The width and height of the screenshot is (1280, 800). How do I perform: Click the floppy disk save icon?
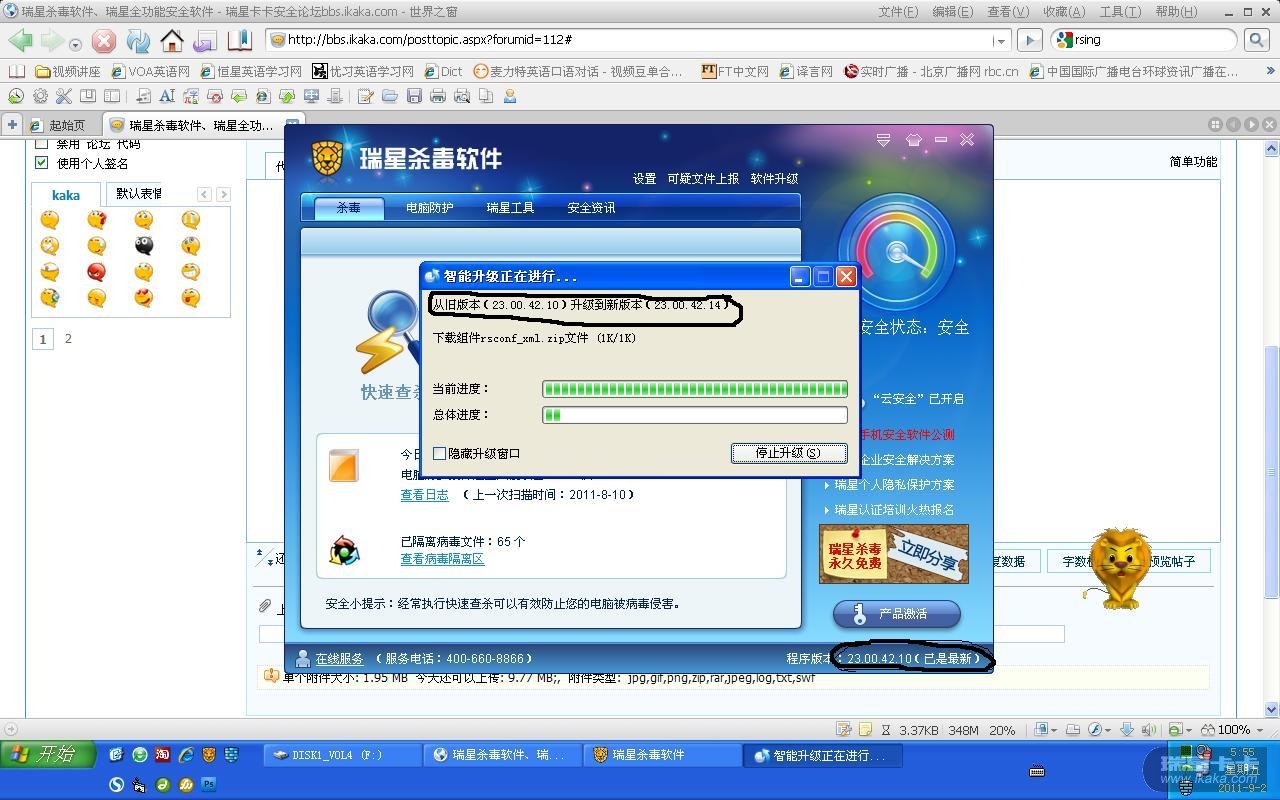pos(414,96)
